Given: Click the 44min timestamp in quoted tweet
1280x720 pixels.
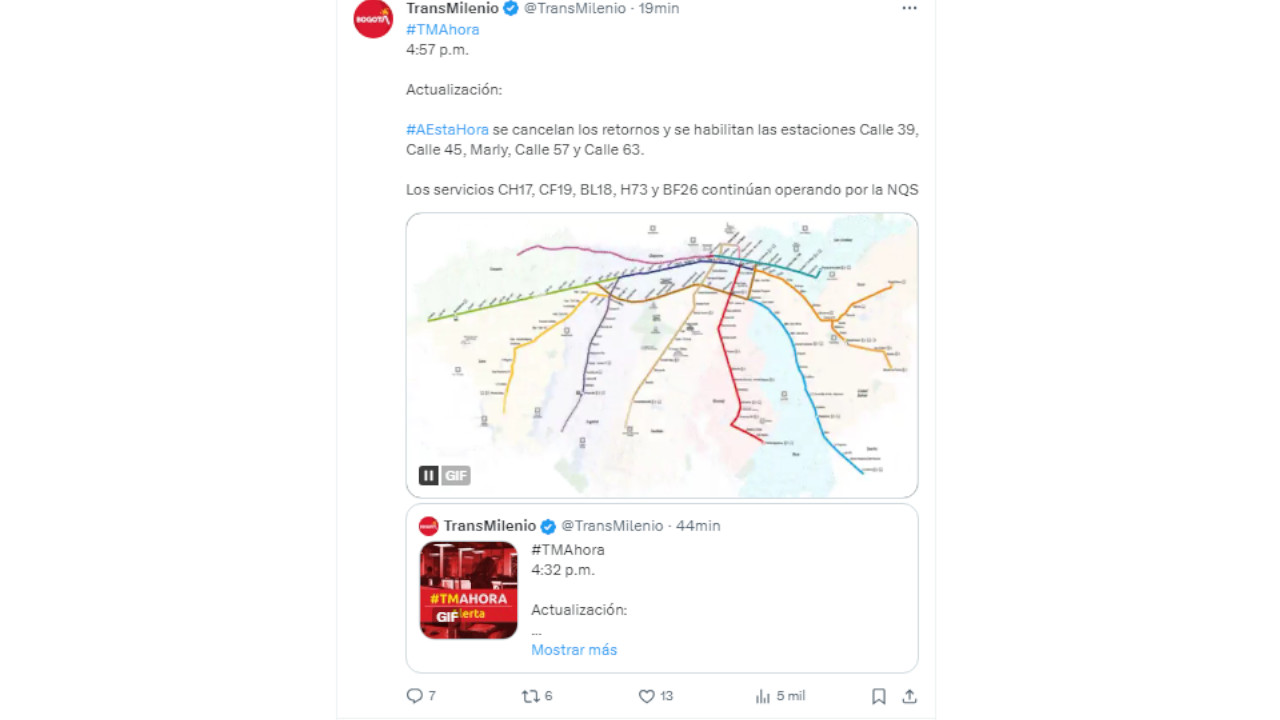Looking at the screenshot, I should click(698, 526).
